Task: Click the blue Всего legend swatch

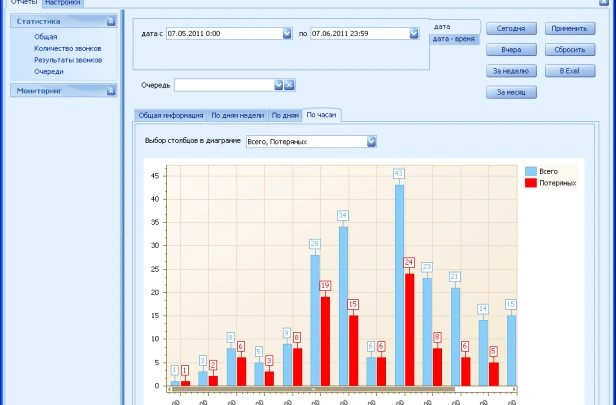Action: click(x=531, y=171)
